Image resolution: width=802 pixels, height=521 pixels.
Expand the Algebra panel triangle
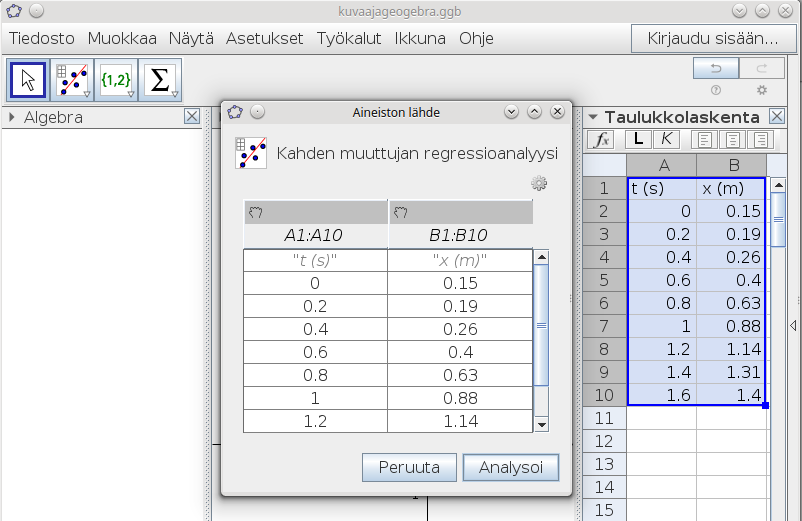click(12, 118)
